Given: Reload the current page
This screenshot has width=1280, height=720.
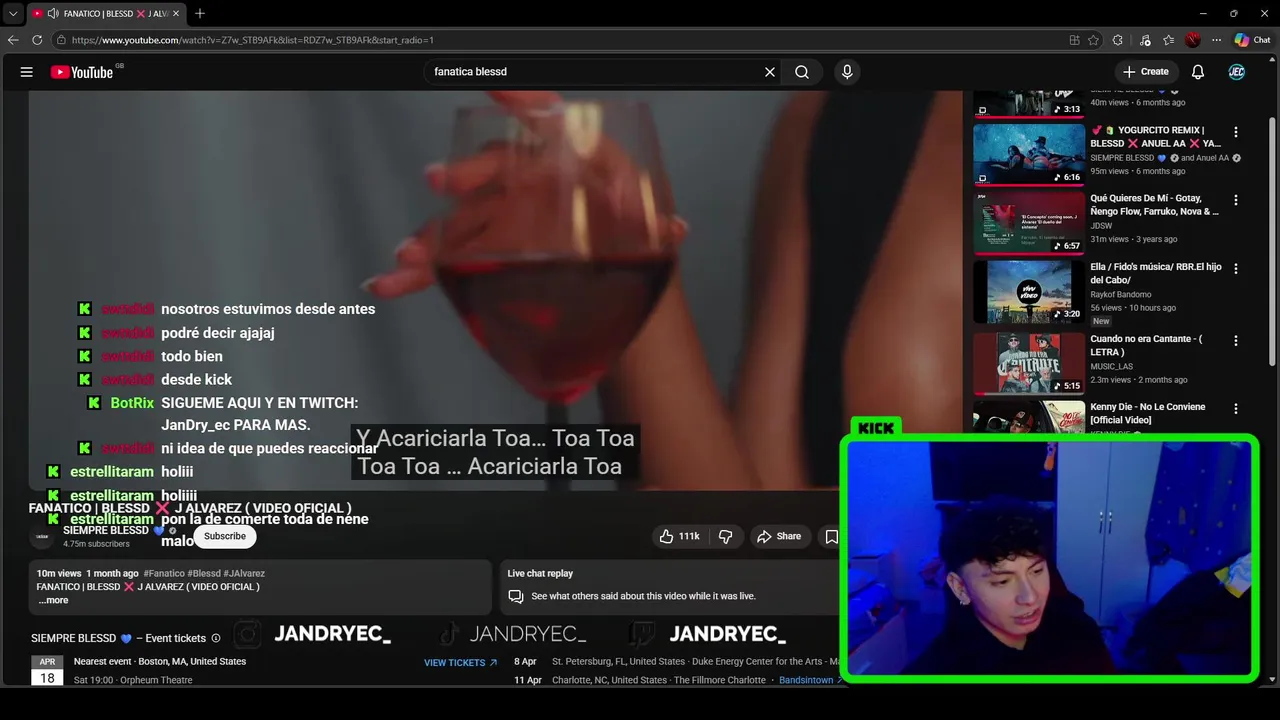Looking at the screenshot, I should pos(37,40).
